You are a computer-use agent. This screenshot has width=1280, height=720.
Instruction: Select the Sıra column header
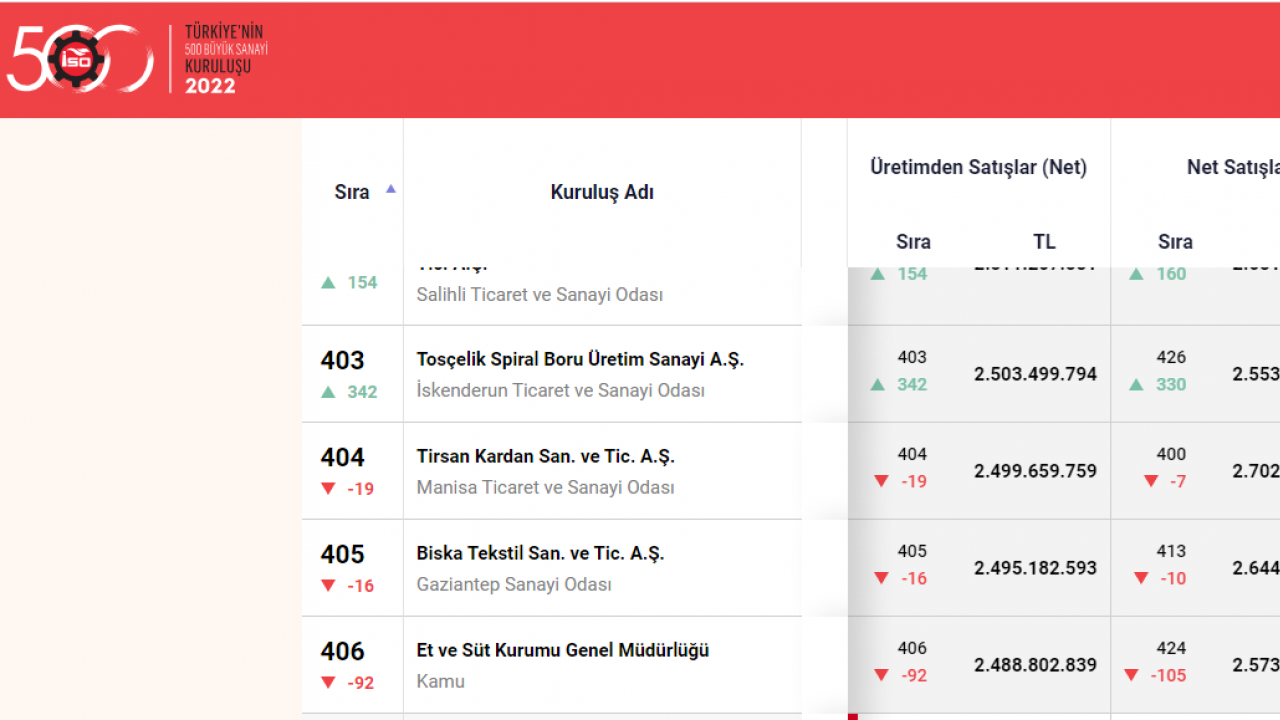352,192
